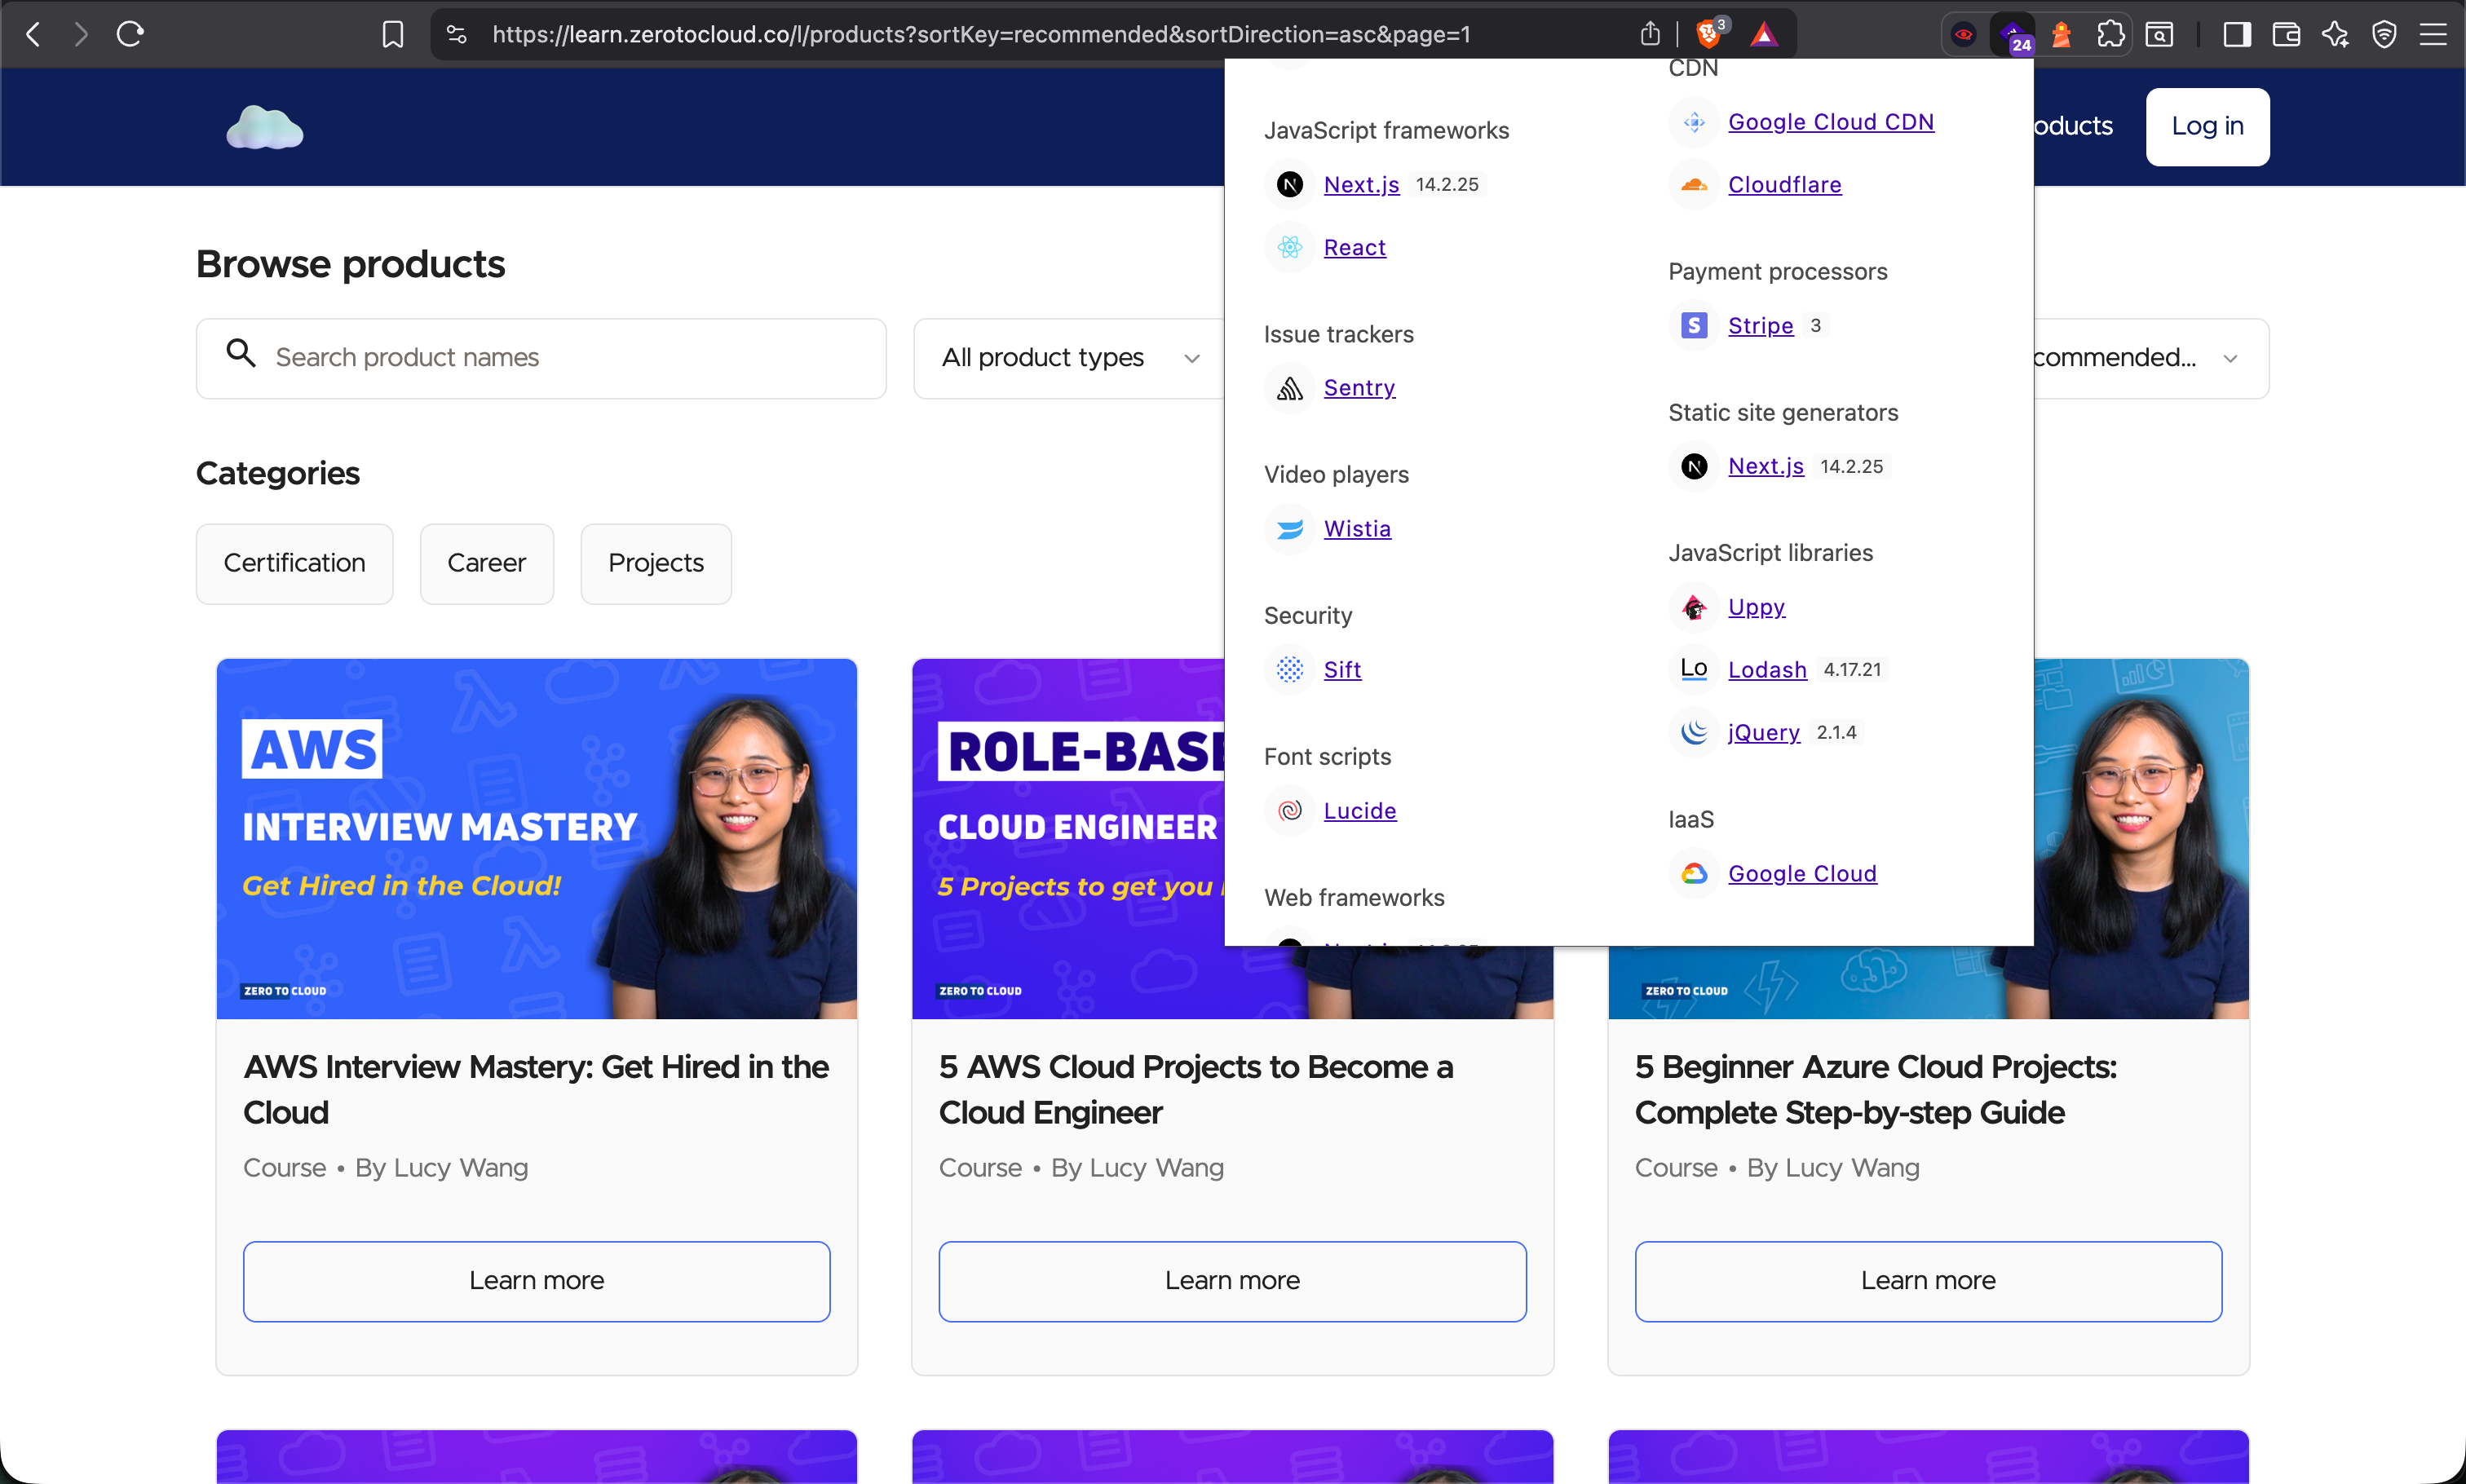Screen dimensions: 2466x1484
Task: Filter by Career category
Action: pos(486,564)
